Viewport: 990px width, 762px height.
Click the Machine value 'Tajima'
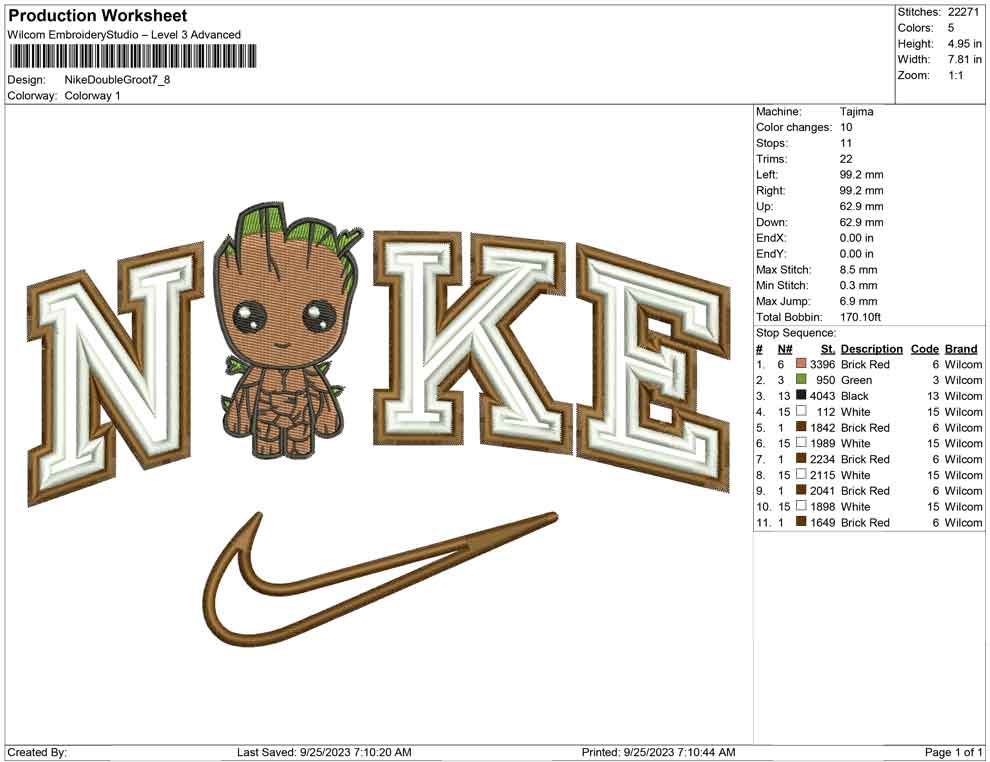[x=857, y=111]
